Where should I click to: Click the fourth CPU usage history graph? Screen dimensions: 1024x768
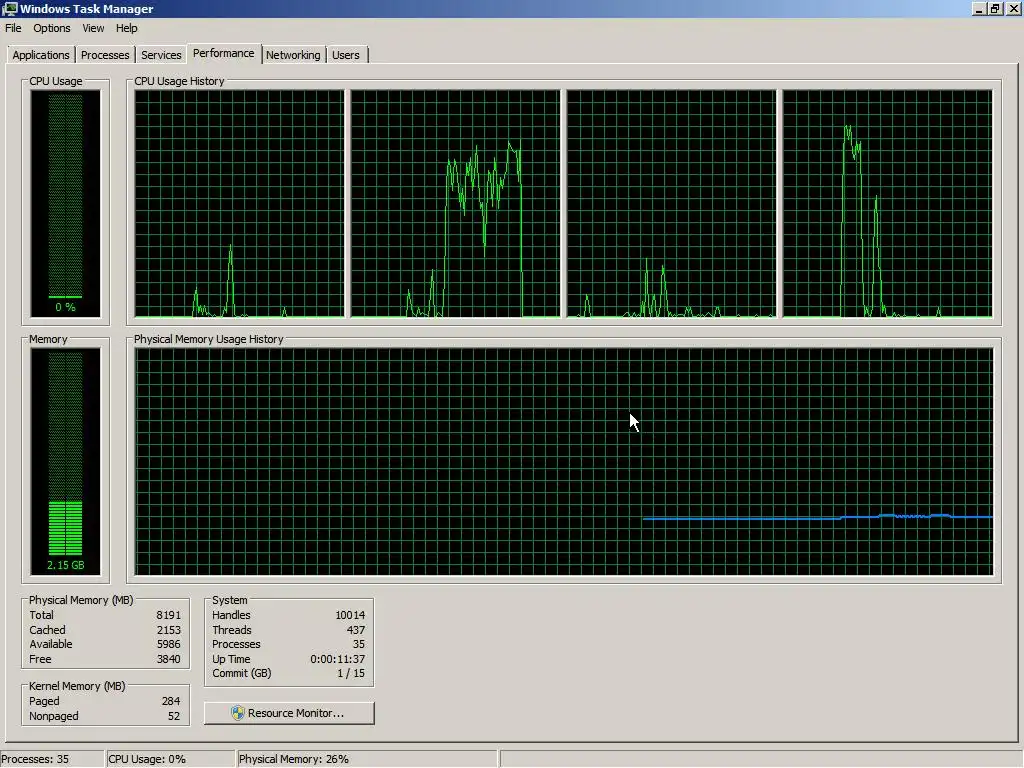point(888,203)
